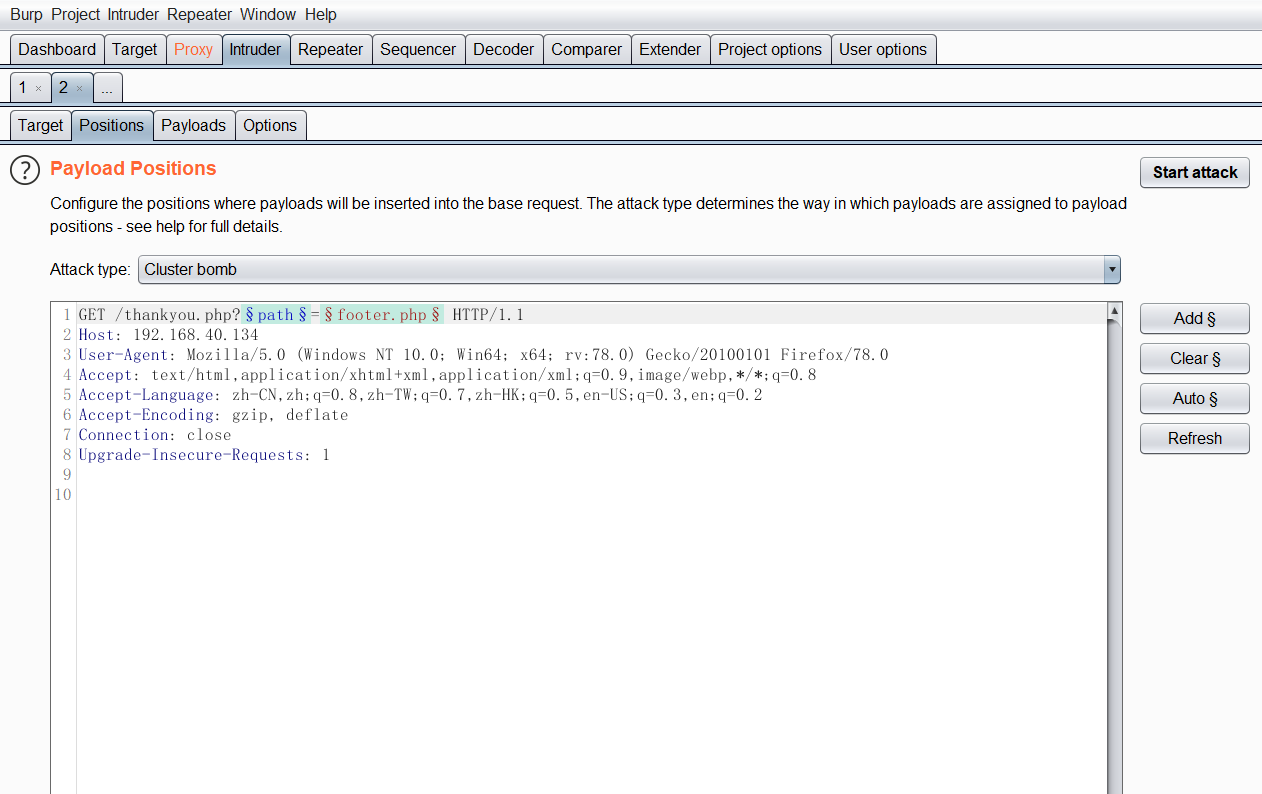
Task: Click the Accept header text/html line
Action: [x=447, y=375]
